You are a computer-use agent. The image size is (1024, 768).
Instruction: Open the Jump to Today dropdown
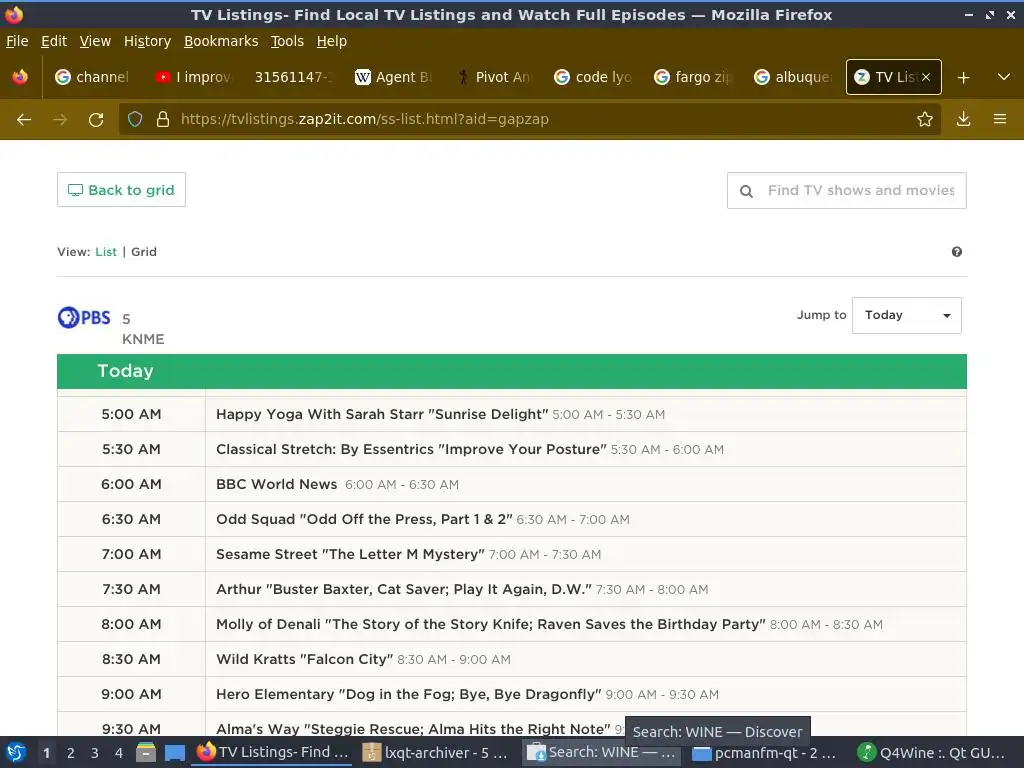(x=906, y=315)
